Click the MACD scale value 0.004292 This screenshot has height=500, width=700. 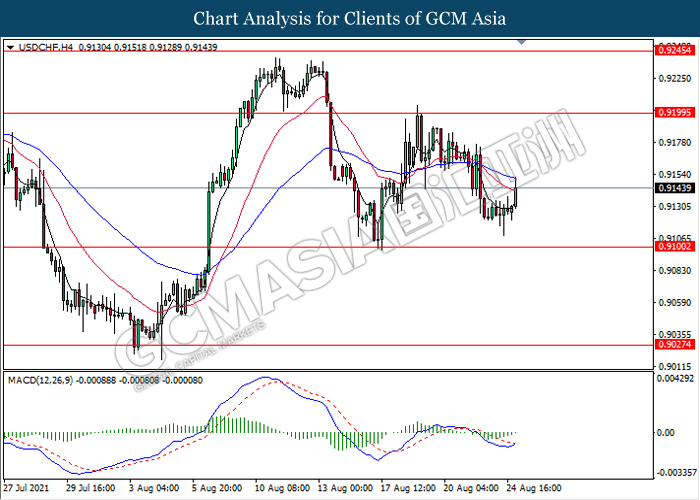[675, 378]
